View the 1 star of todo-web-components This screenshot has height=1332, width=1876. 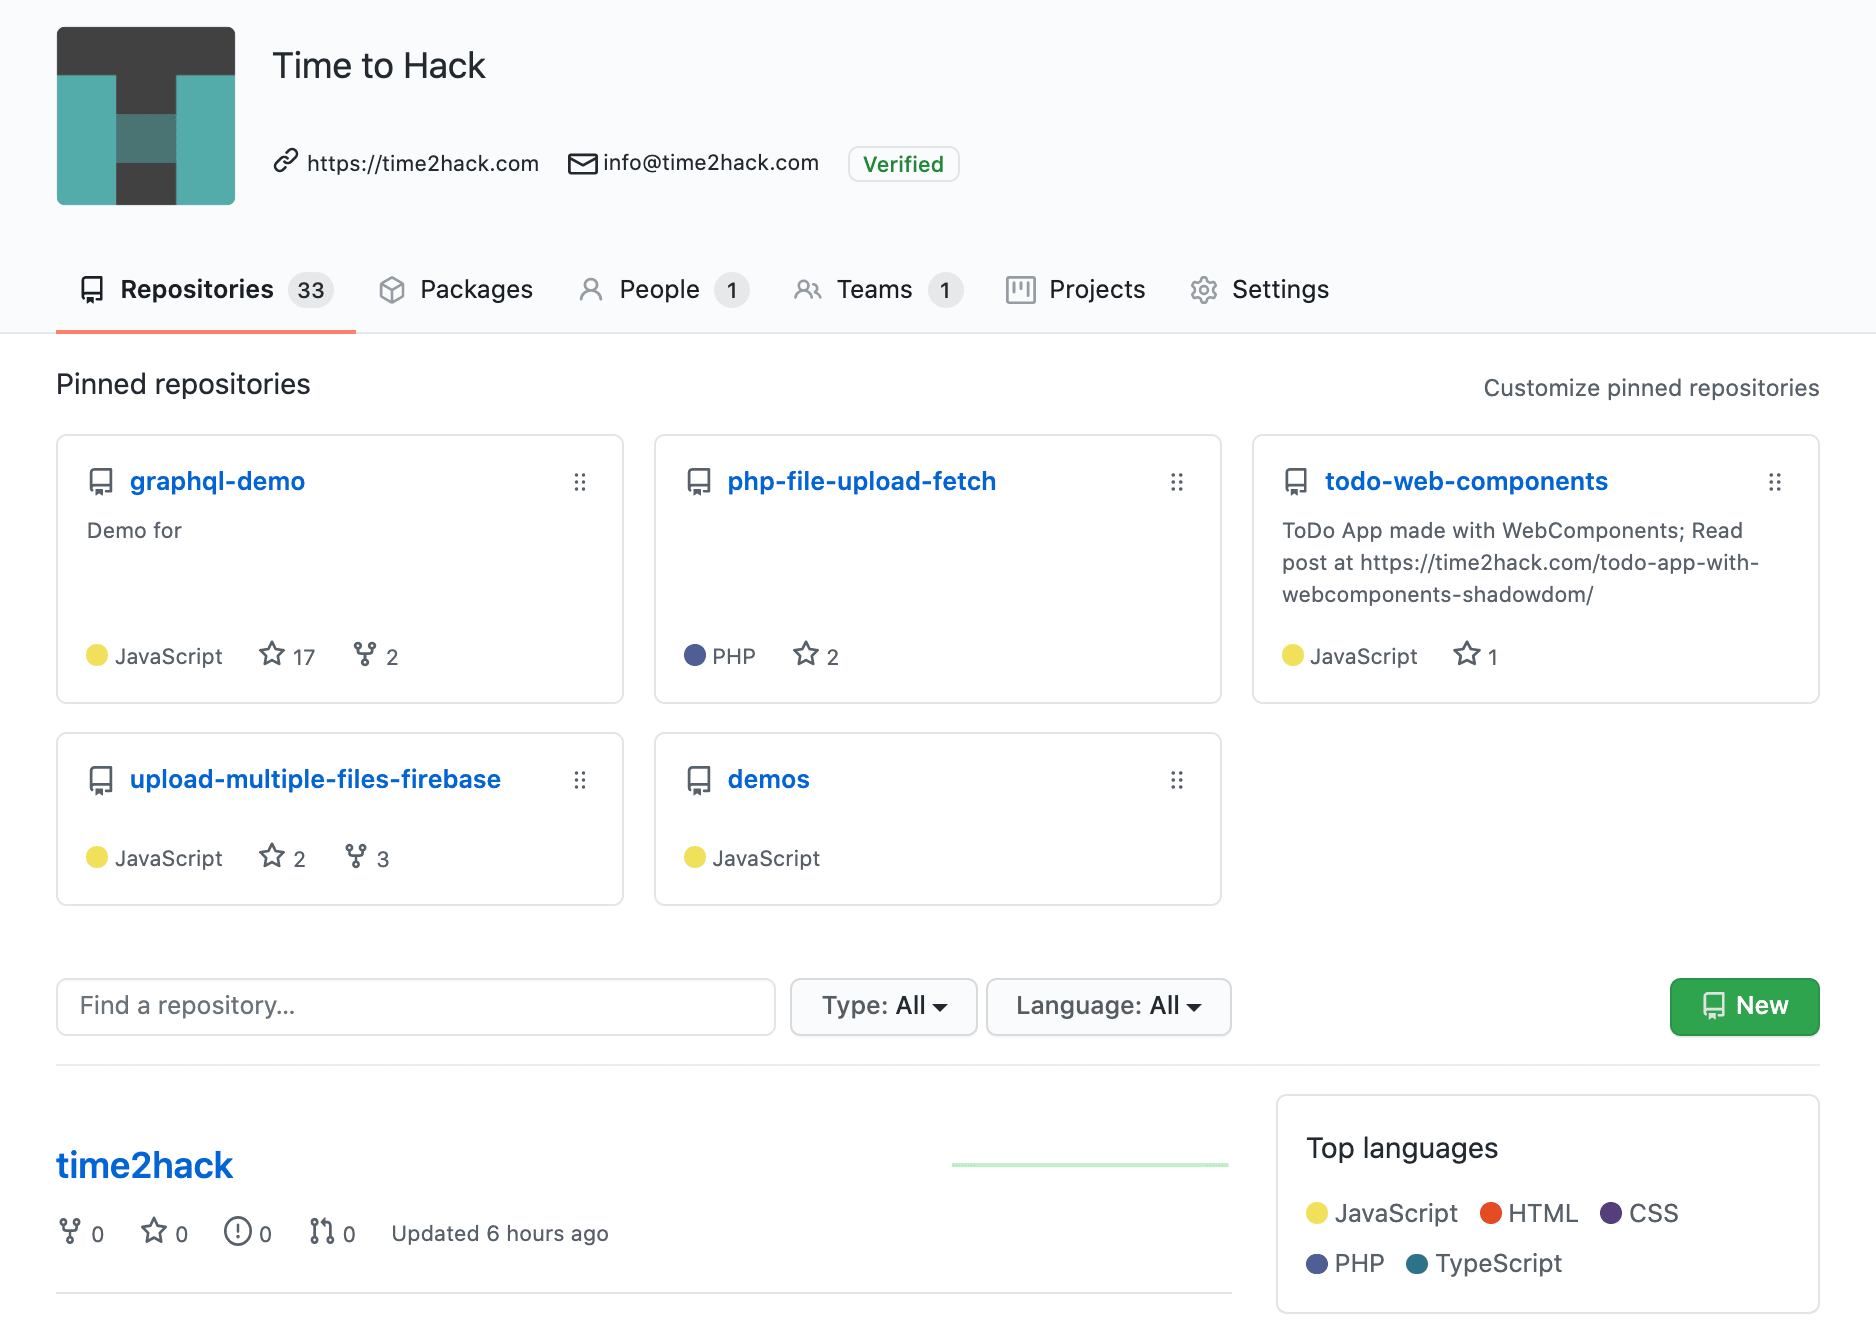[1476, 655]
